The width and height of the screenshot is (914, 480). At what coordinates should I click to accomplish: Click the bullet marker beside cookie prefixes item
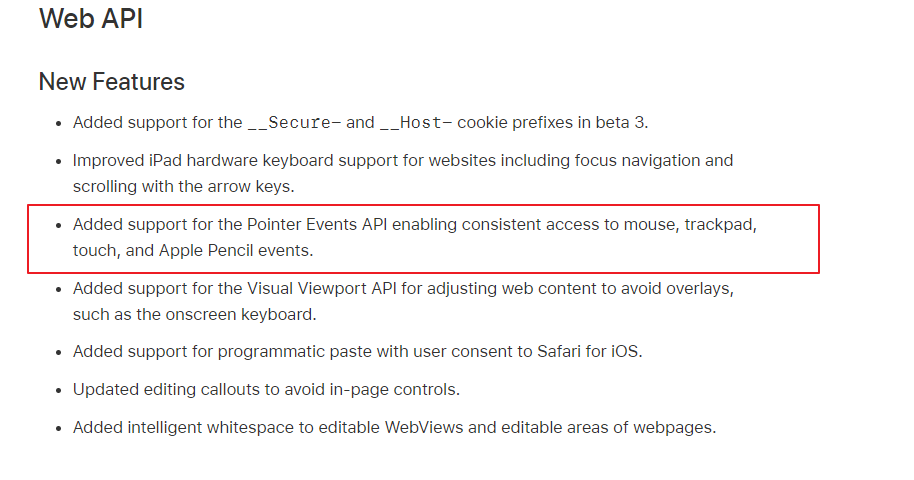click(58, 124)
